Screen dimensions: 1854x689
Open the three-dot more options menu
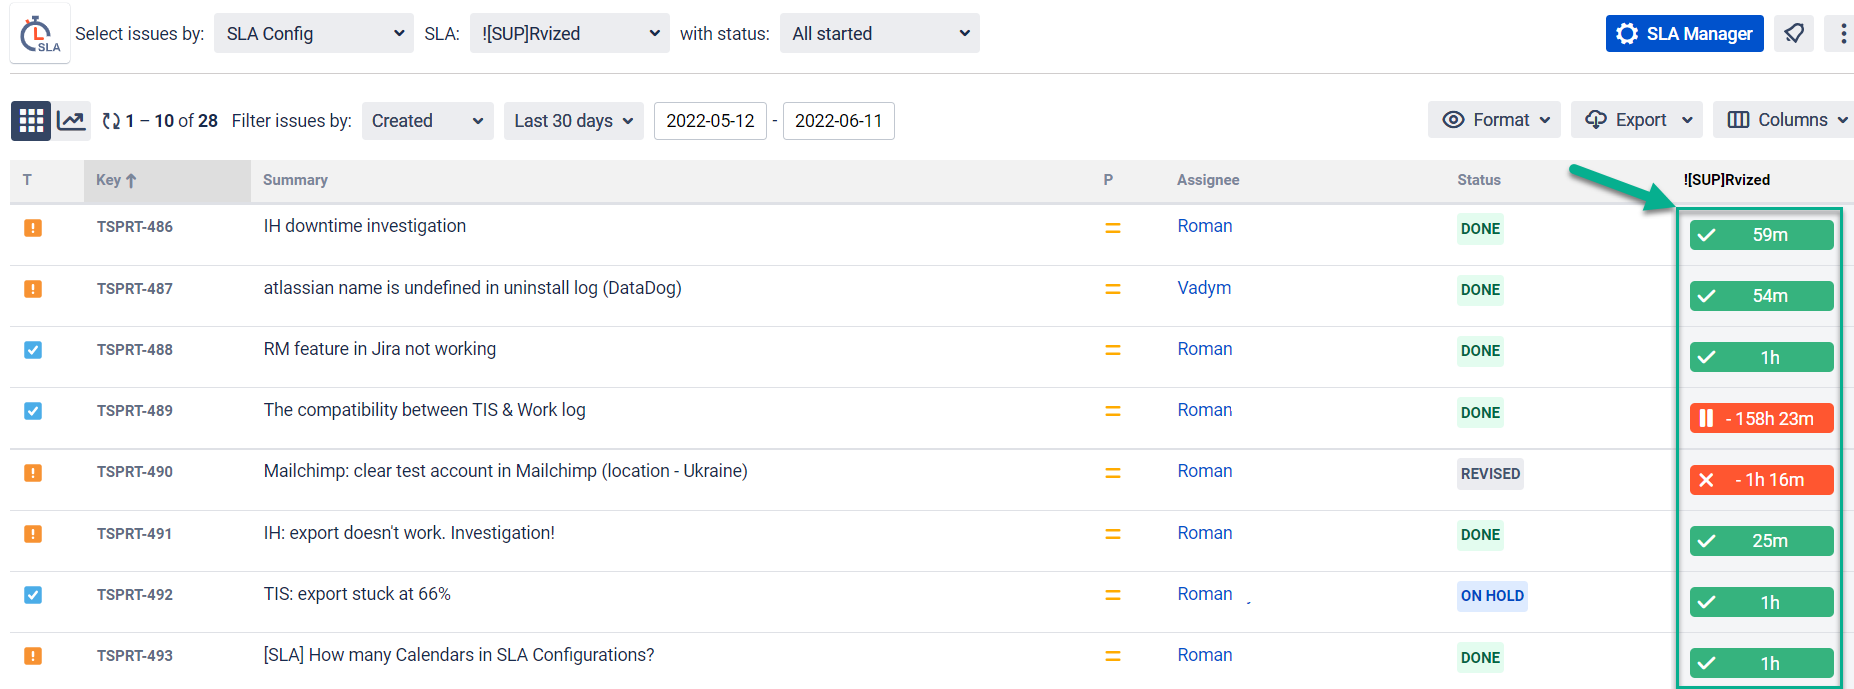coord(1842,33)
